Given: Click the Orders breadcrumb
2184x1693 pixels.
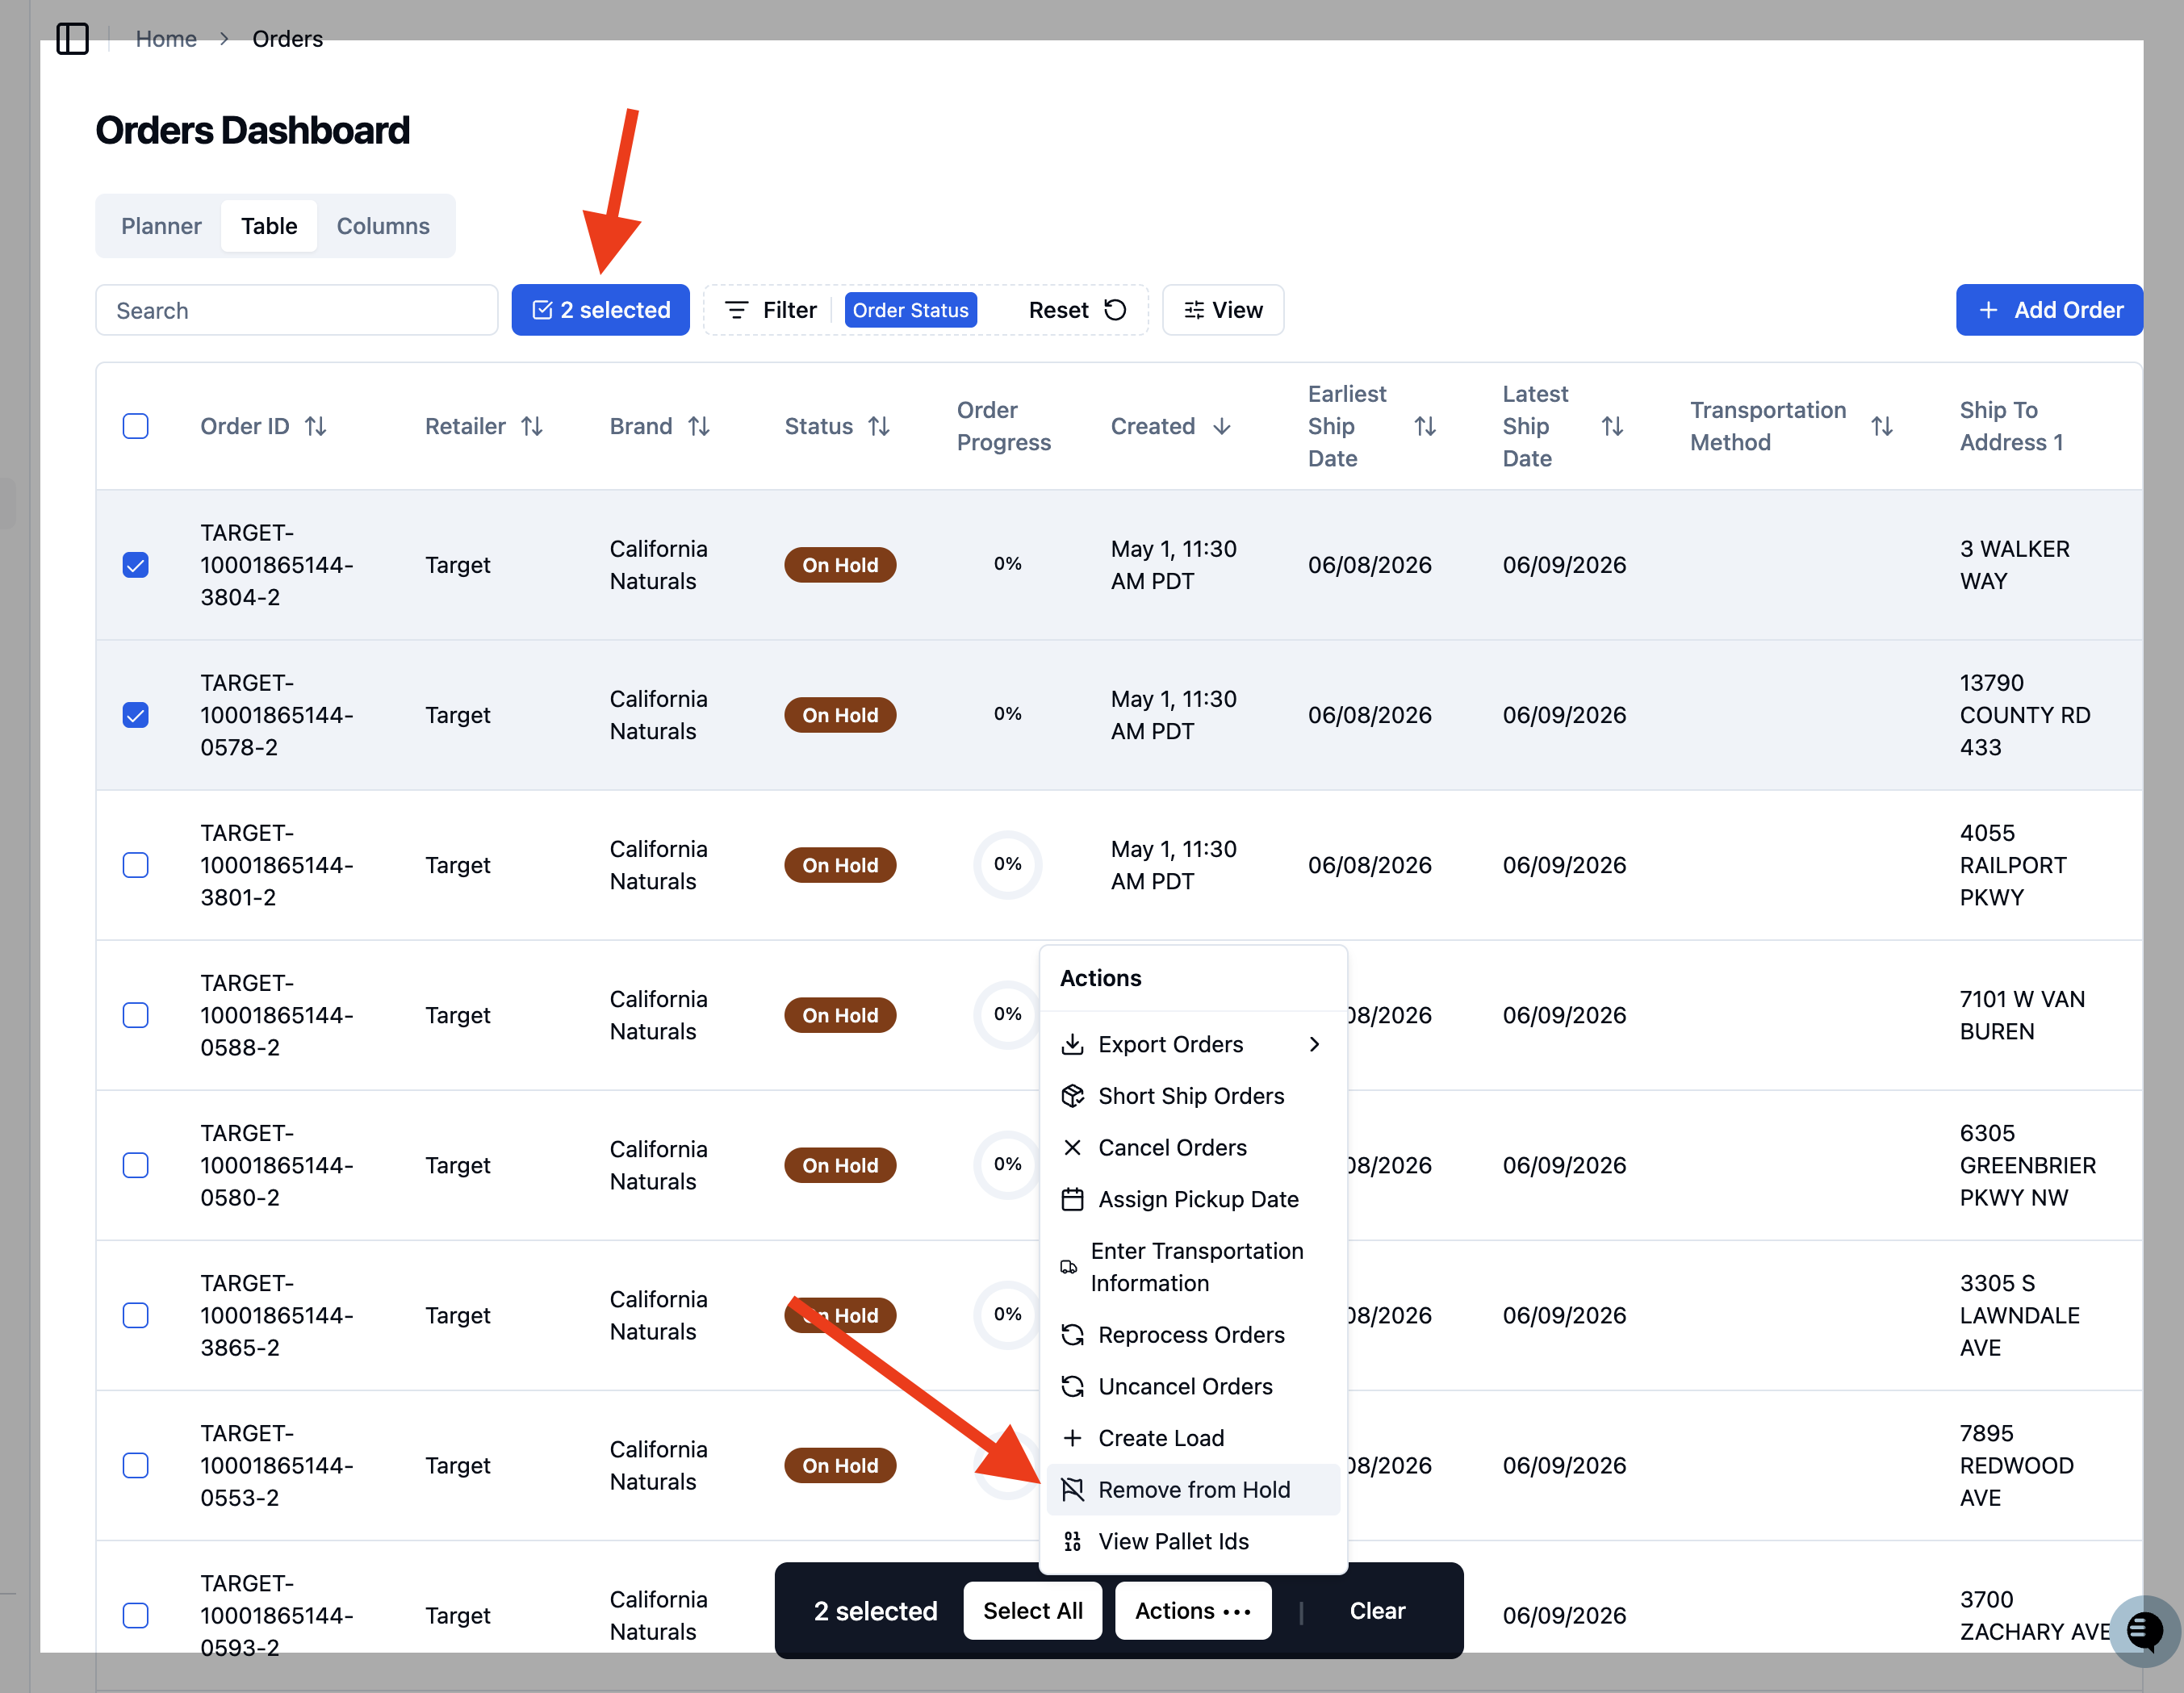Looking at the screenshot, I should [287, 39].
